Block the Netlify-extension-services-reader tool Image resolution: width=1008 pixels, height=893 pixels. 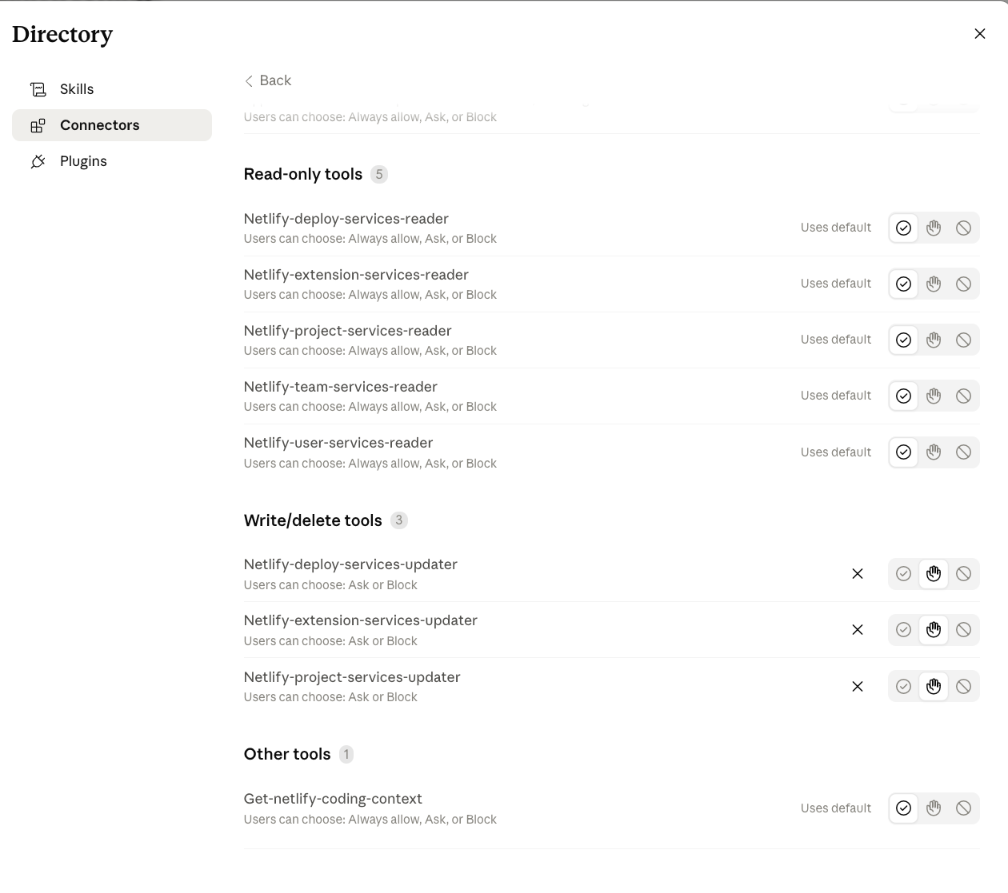click(963, 284)
